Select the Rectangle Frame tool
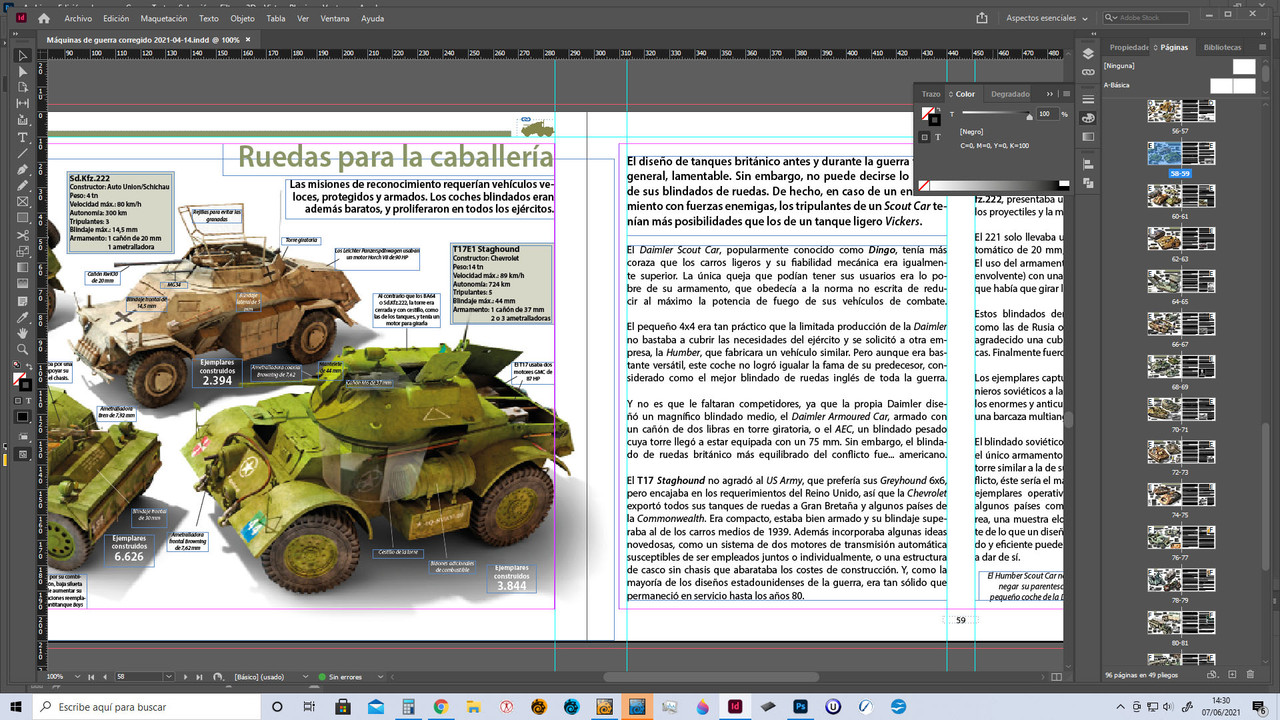The image size is (1280, 720). click(23, 201)
